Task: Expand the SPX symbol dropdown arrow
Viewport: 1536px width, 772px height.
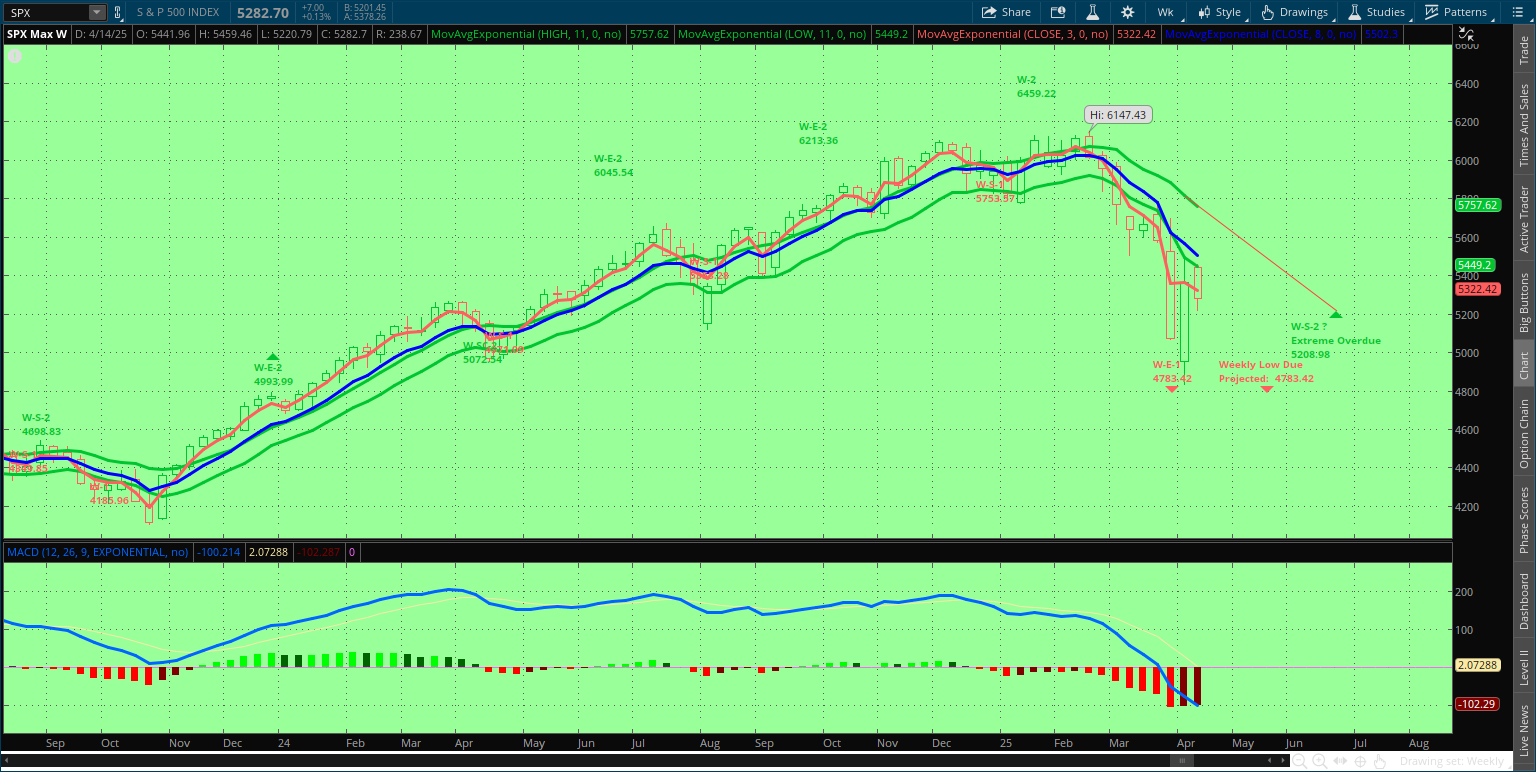Action: tap(96, 12)
